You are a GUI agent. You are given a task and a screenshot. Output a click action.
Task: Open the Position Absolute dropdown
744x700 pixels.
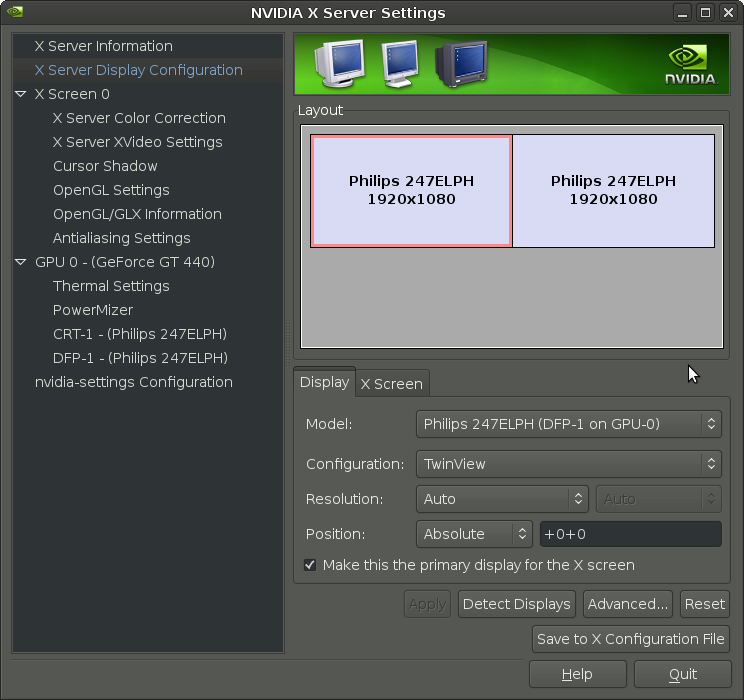474,534
